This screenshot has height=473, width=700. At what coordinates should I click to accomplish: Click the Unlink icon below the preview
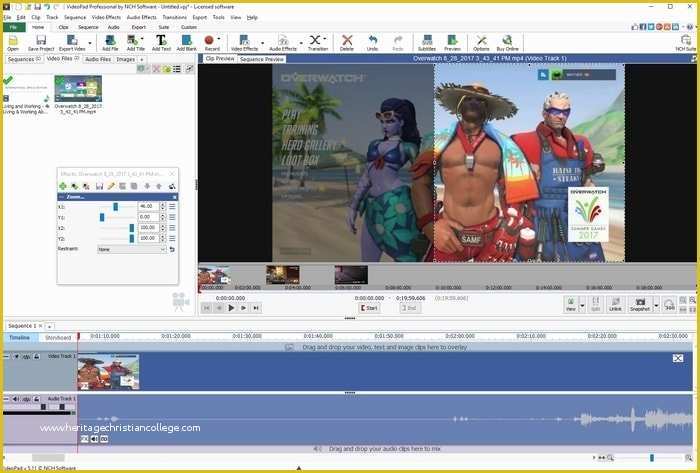615,304
